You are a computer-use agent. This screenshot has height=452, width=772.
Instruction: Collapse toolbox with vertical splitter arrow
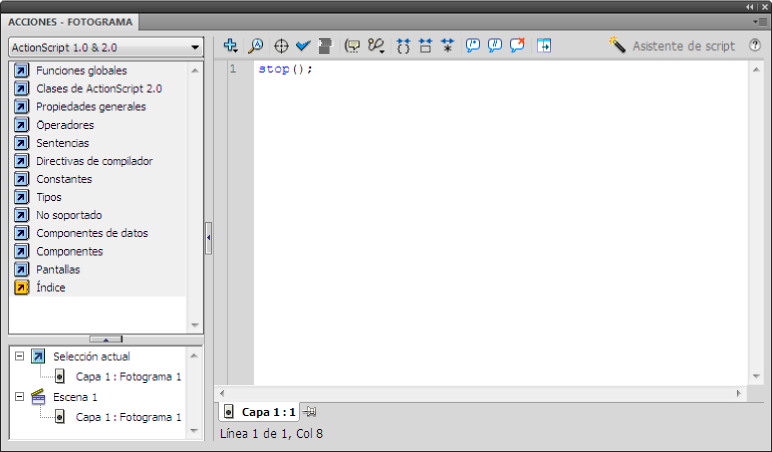pyautogui.click(x=209, y=238)
